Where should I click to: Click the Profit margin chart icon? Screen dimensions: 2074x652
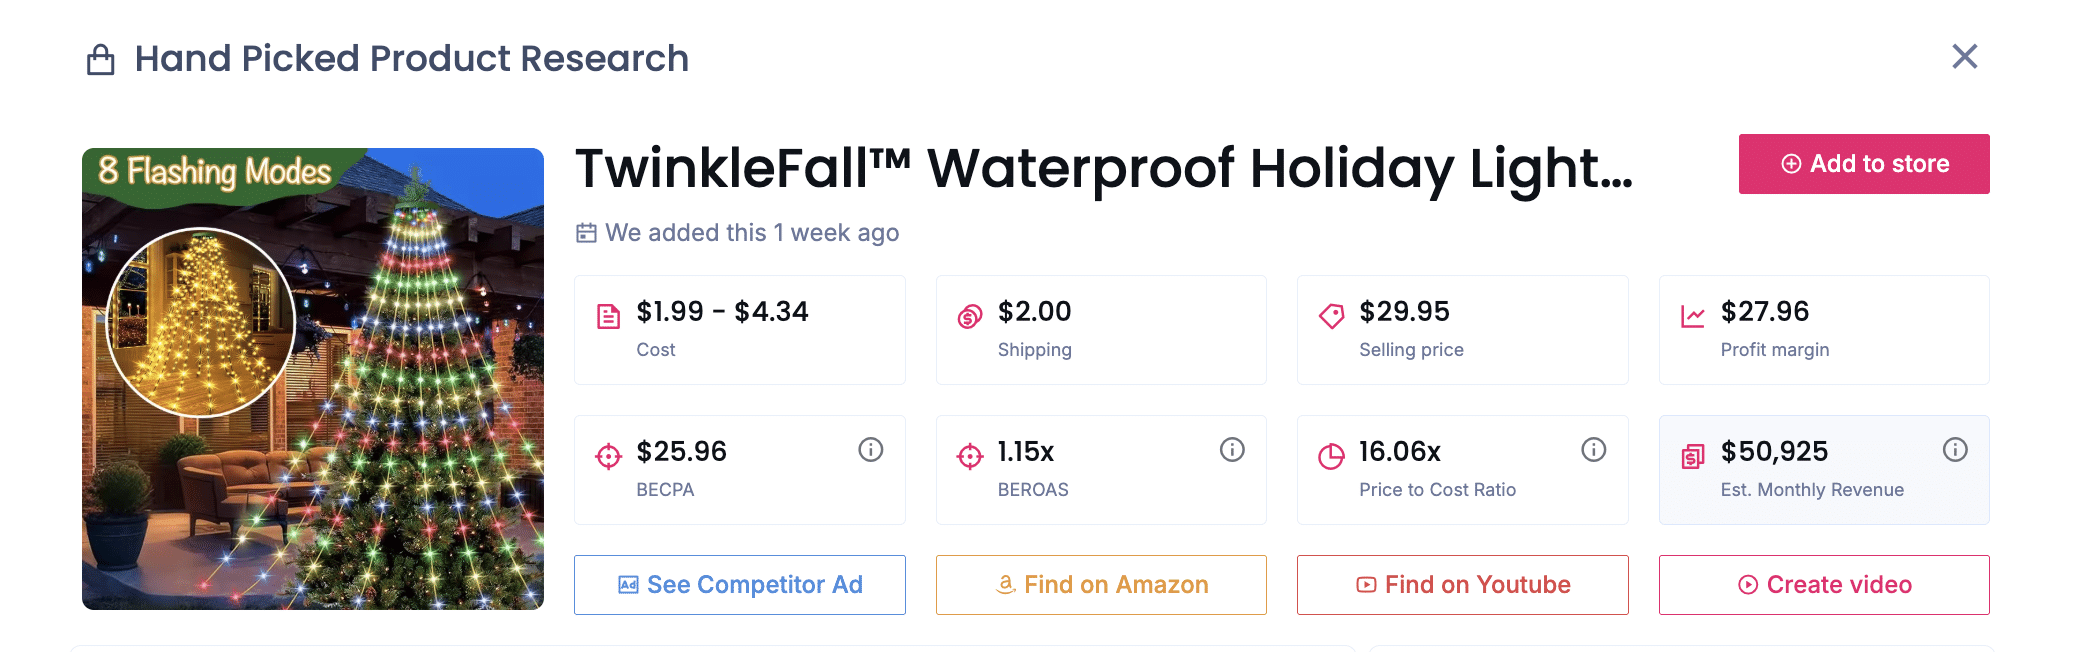click(1693, 317)
